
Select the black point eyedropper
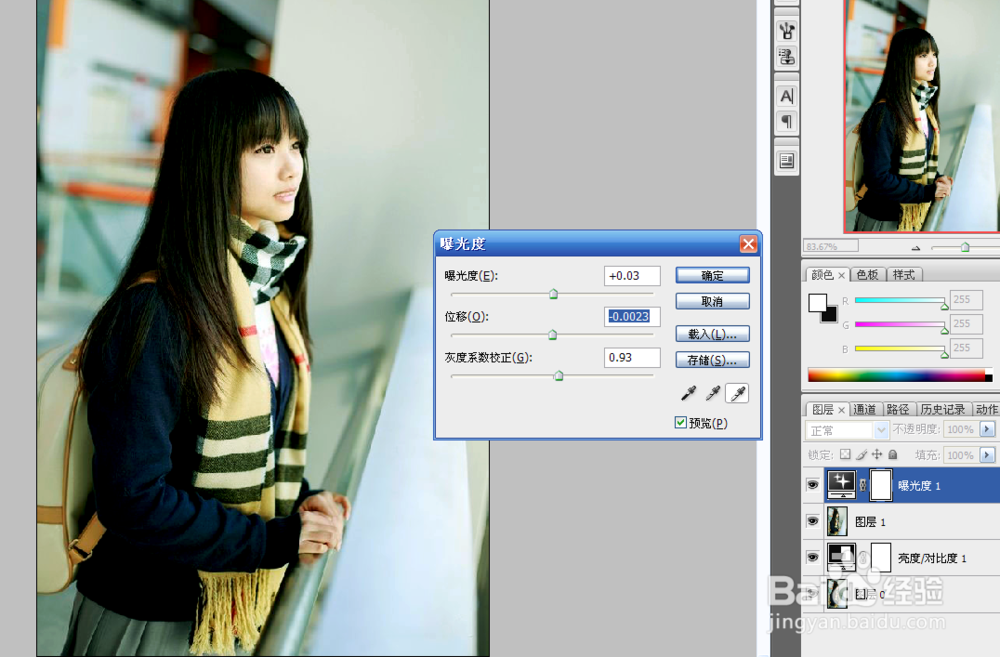[689, 394]
